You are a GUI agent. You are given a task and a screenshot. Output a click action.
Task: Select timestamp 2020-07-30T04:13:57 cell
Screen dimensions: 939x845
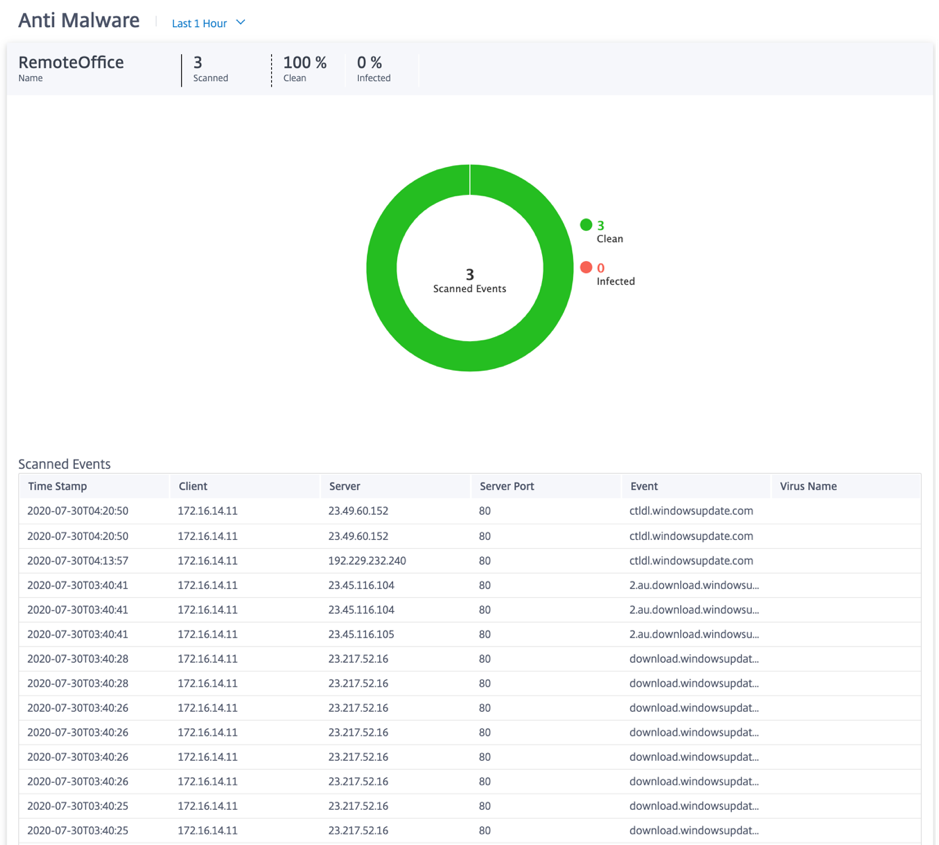[x=78, y=561]
